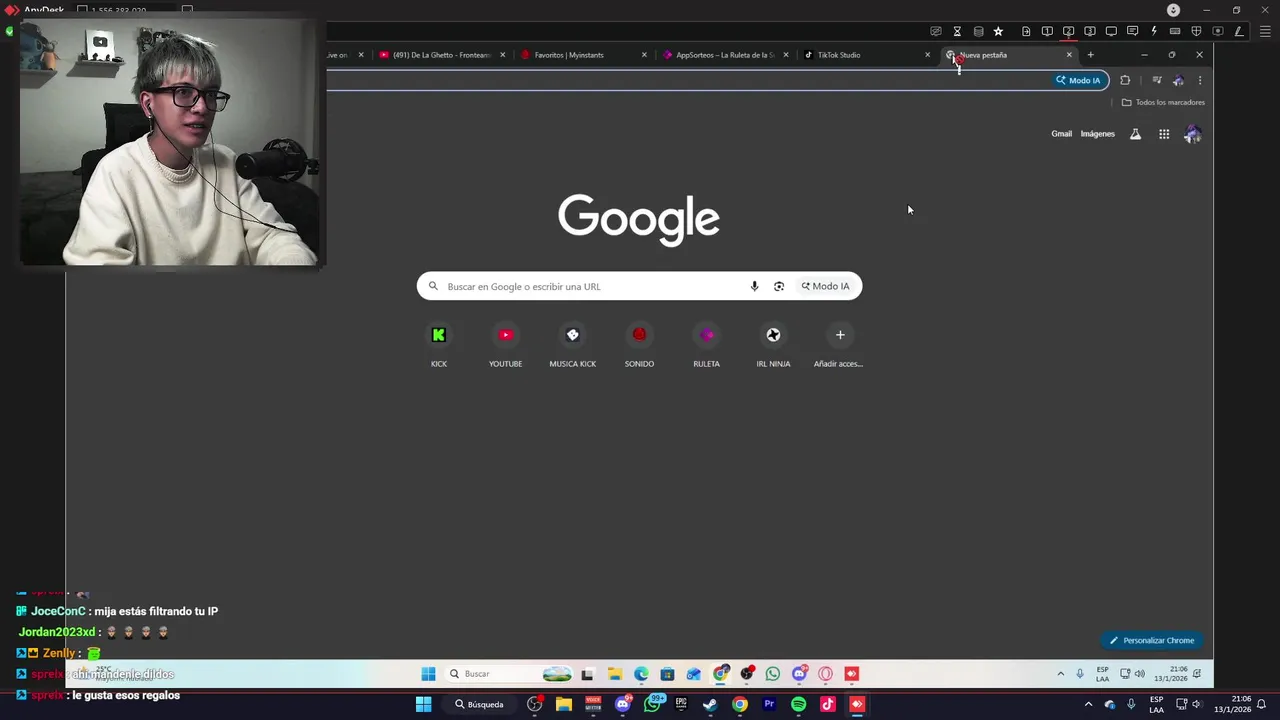The height and width of the screenshot is (720, 1280).
Task: Open AnyDesk actions lightning icon
Action: (x=1154, y=32)
